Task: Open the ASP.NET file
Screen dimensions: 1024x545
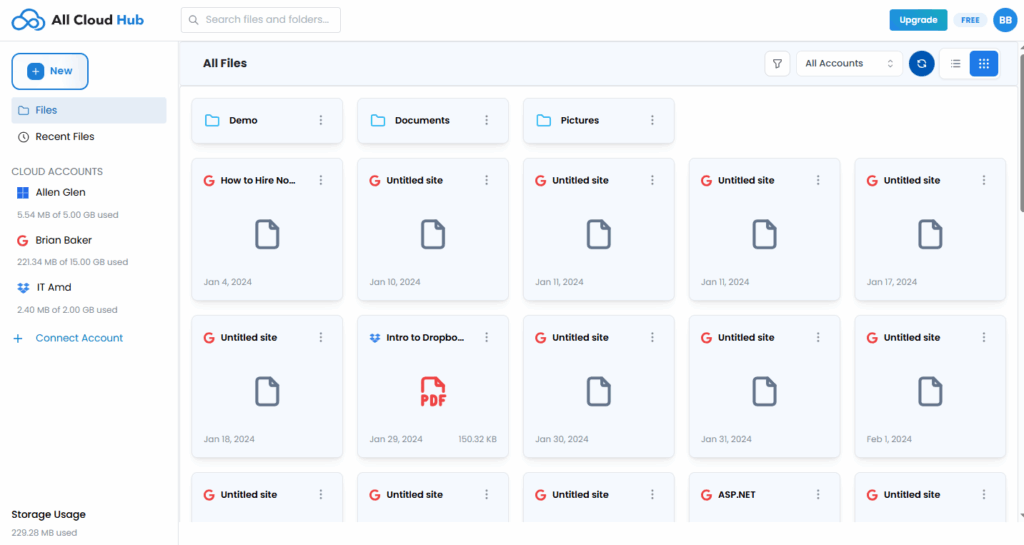Action: [x=765, y=497]
